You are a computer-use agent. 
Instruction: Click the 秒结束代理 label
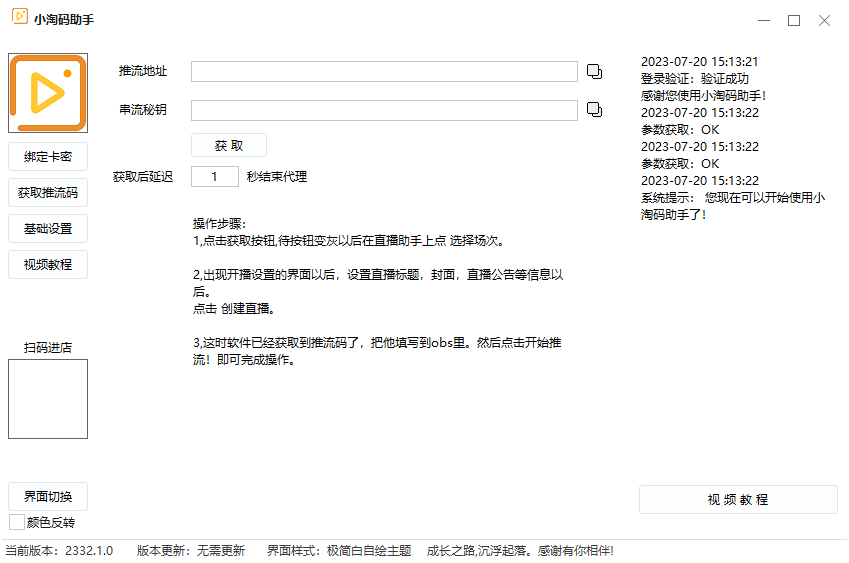277,177
